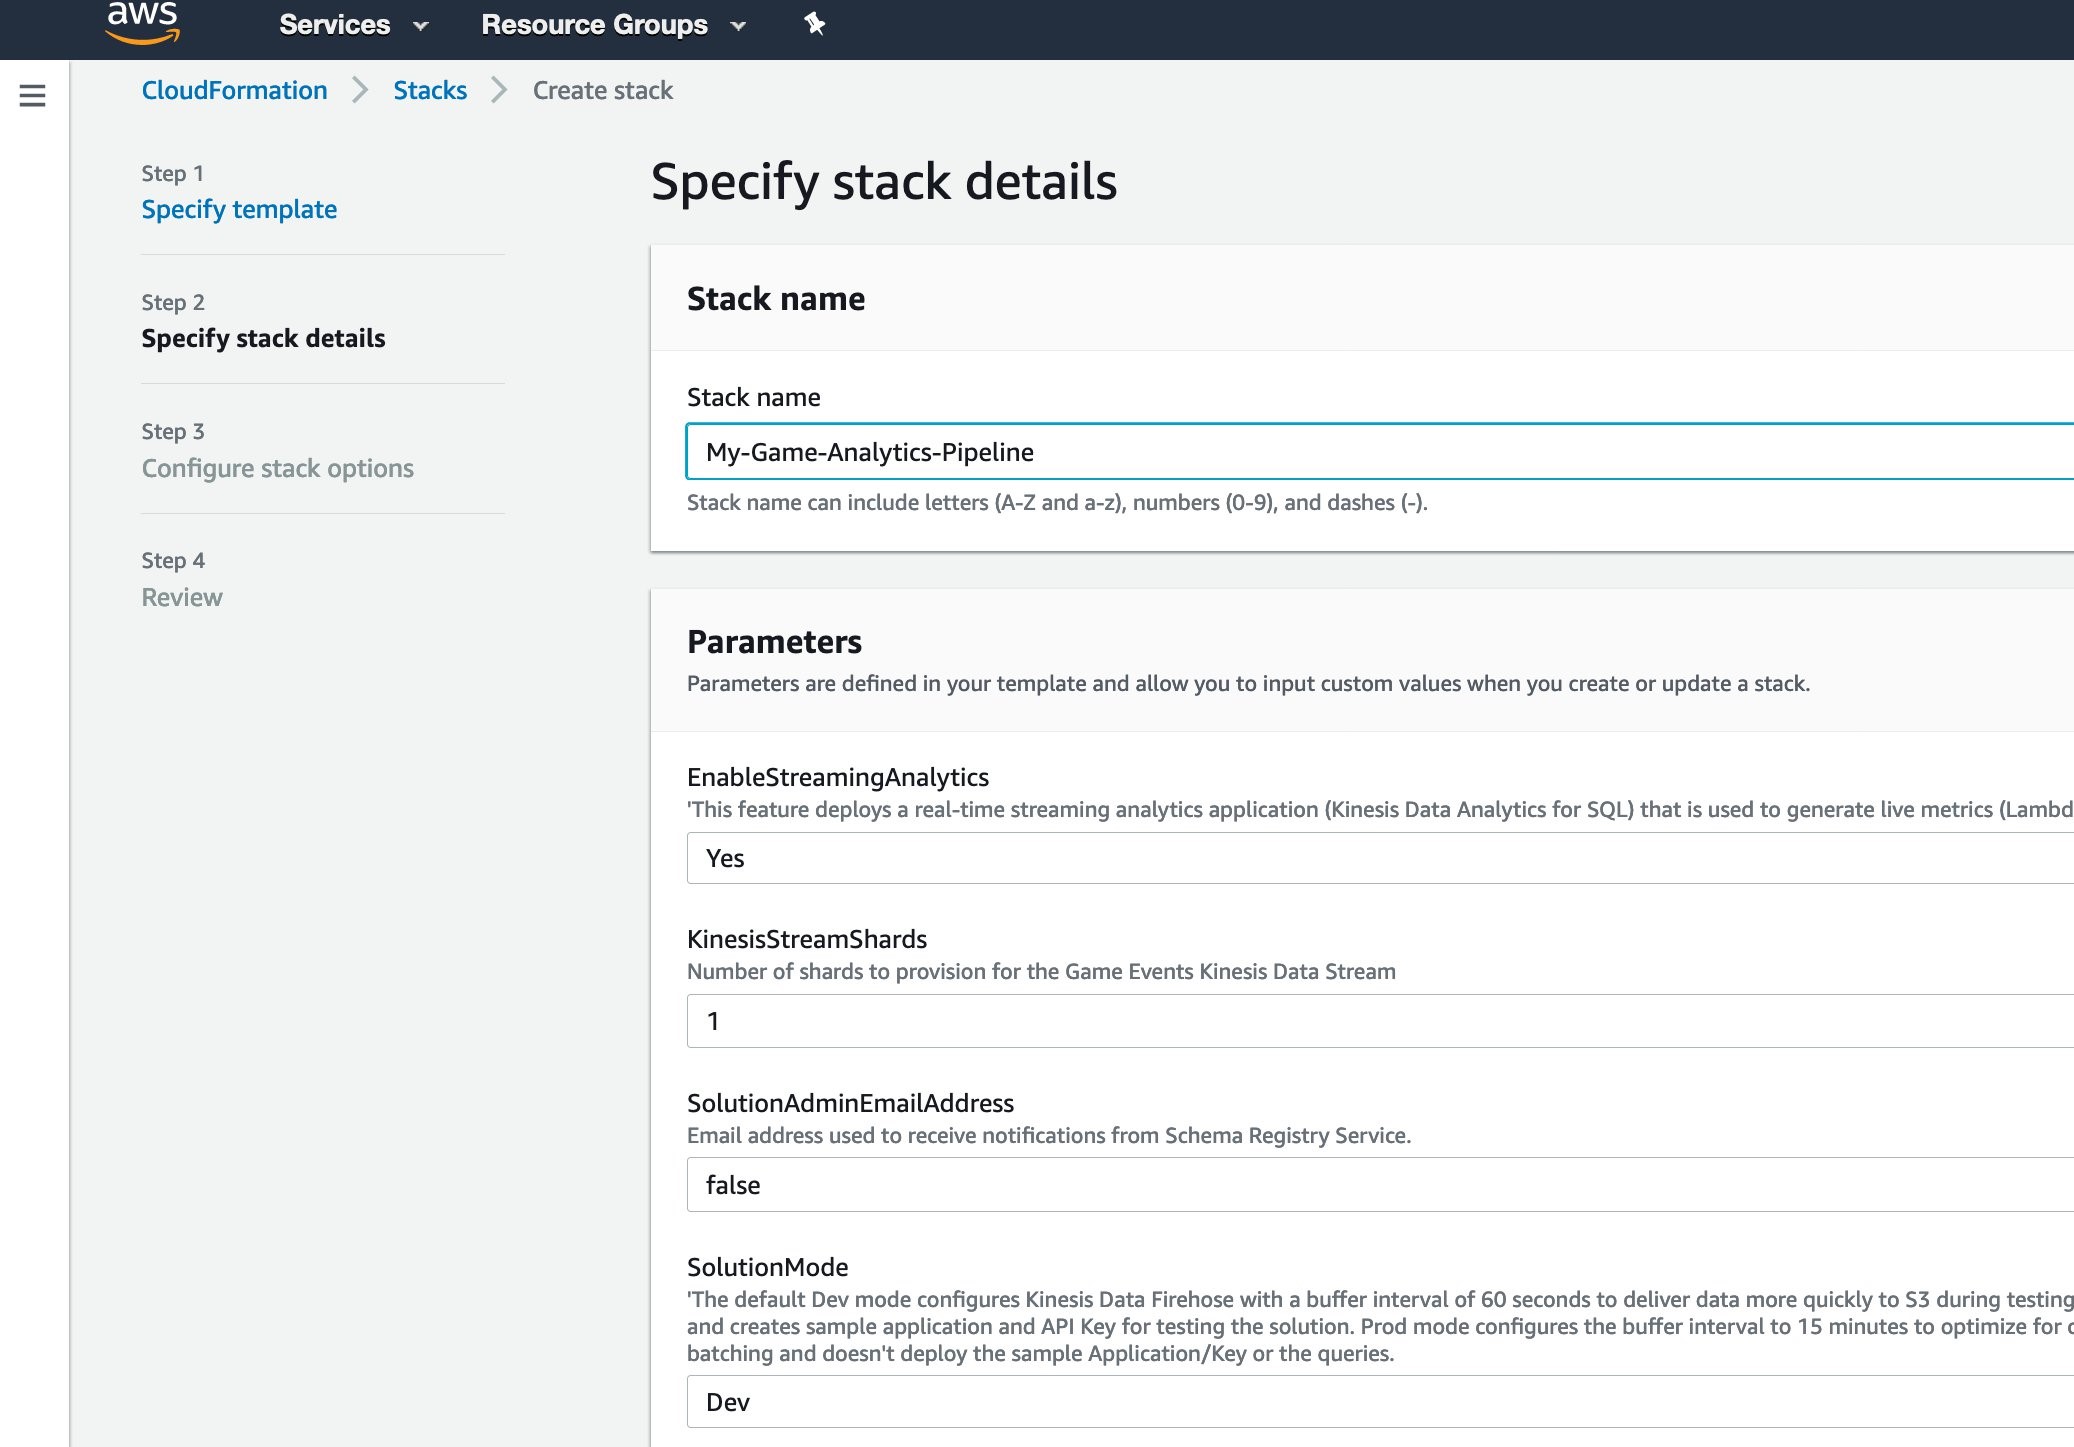Open the Resource Groups menu

(x=594, y=25)
